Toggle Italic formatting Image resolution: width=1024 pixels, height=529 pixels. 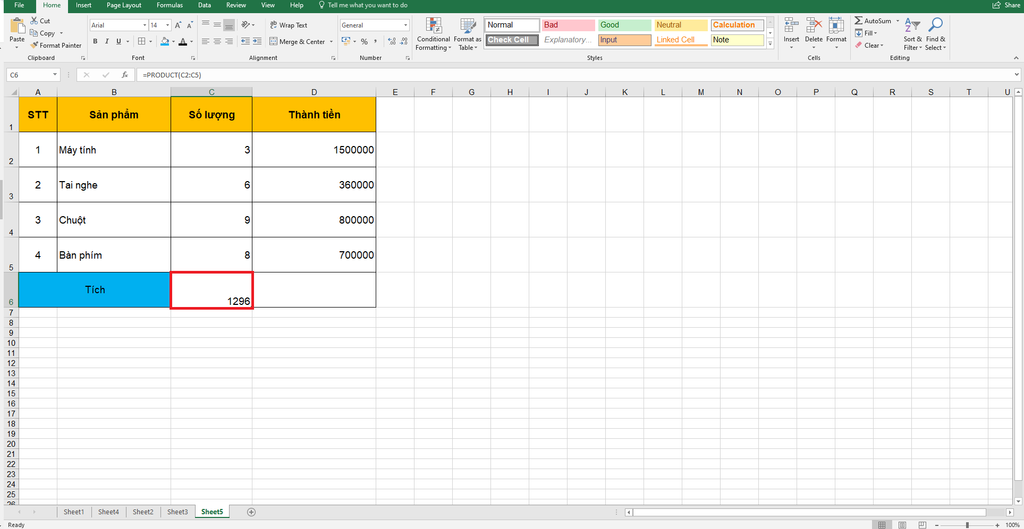pyautogui.click(x=106, y=41)
